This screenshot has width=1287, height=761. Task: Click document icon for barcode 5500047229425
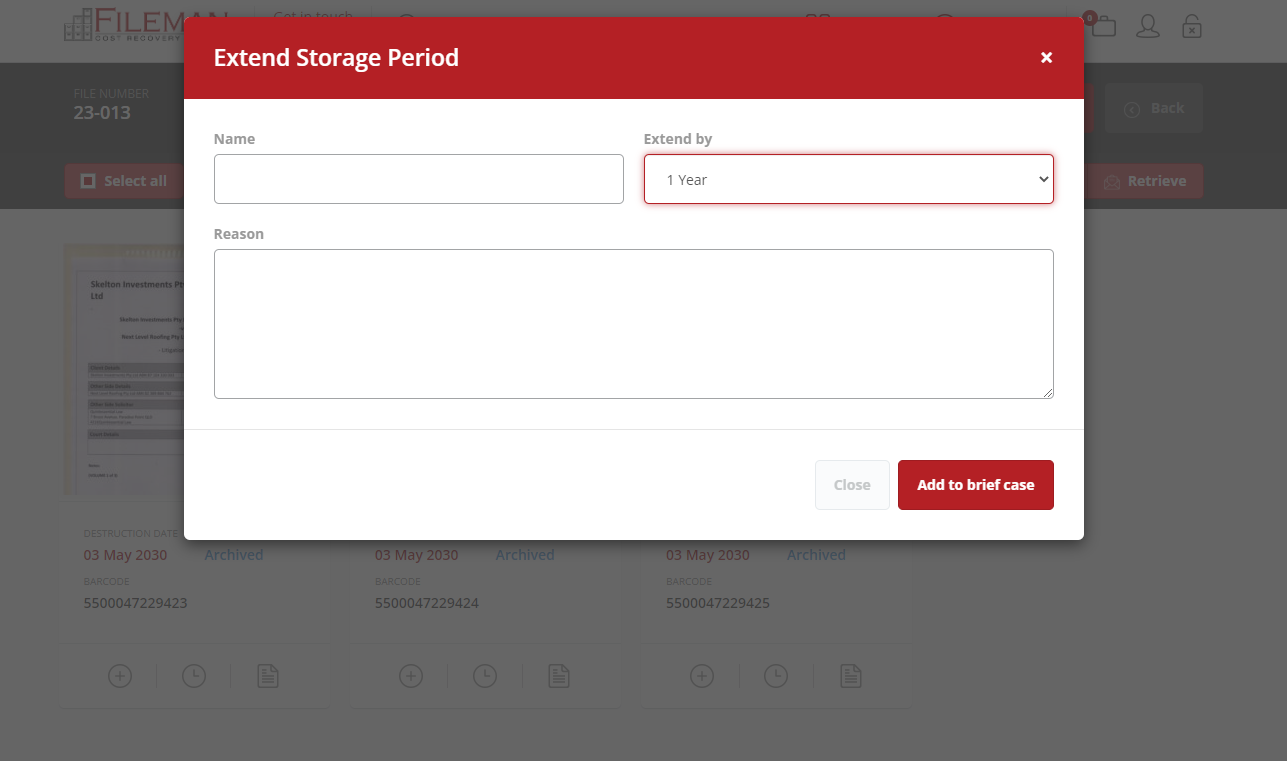coord(850,676)
